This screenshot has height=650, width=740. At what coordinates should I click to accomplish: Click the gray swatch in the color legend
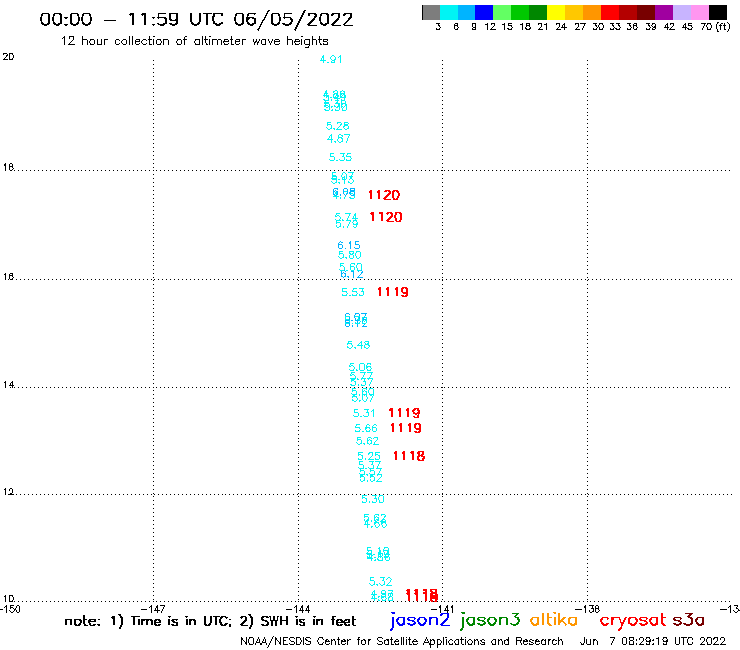[x=431, y=12]
